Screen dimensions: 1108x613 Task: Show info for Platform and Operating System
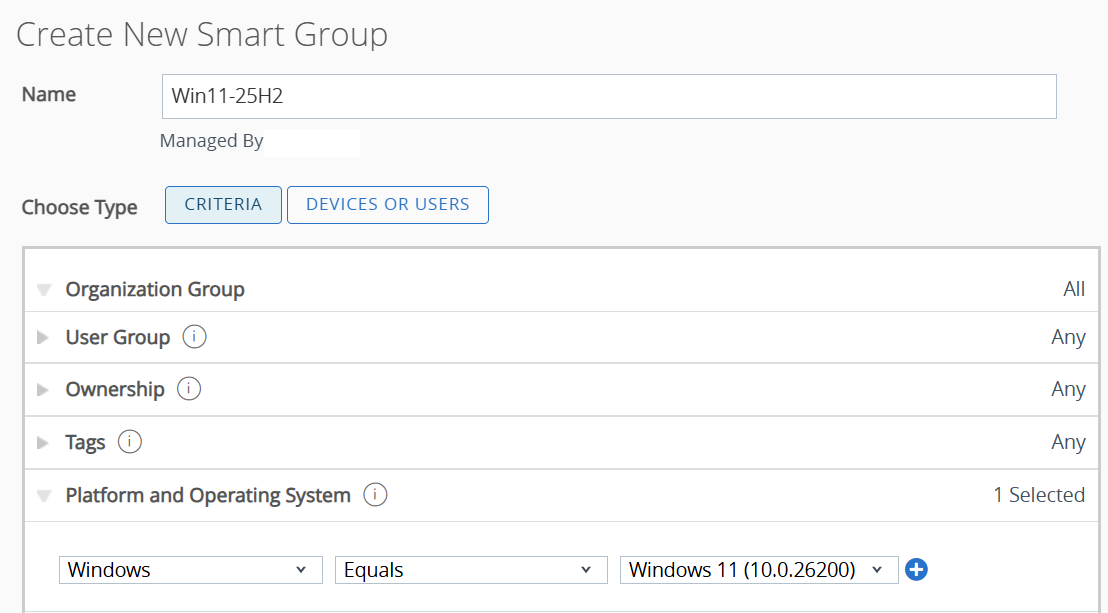[375, 494]
